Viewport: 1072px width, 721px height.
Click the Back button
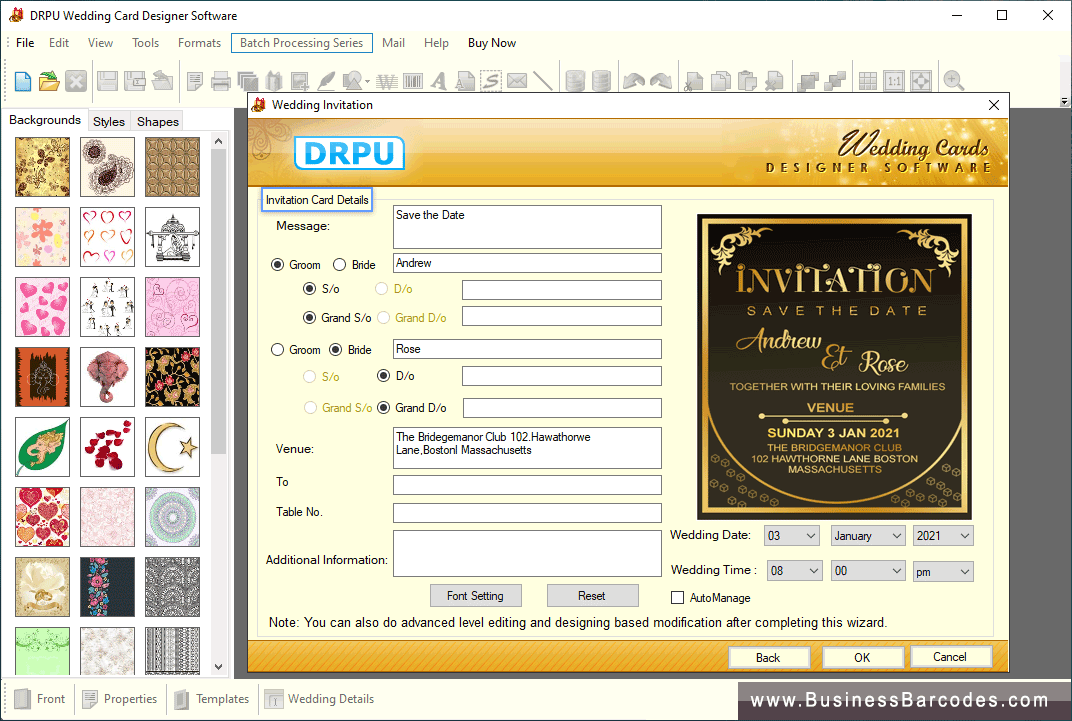tap(768, 657)
